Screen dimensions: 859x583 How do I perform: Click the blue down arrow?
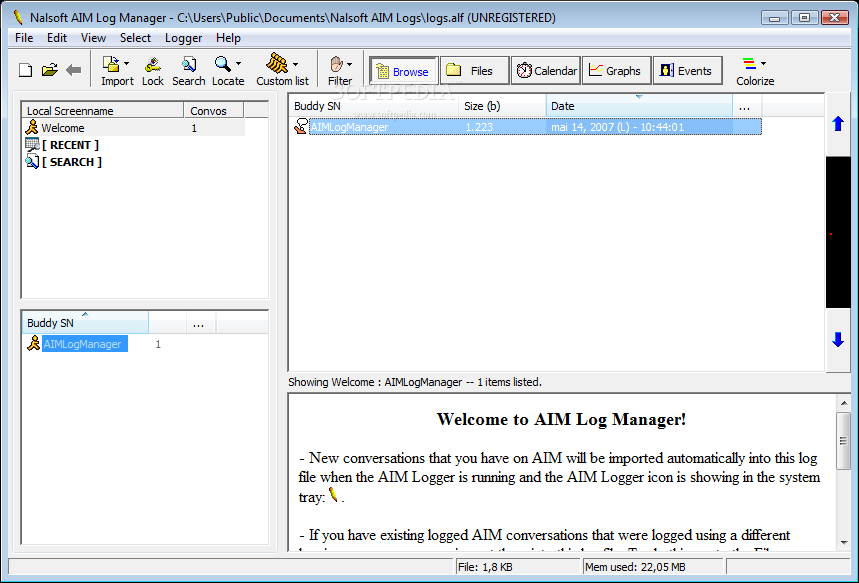[838, 340]
